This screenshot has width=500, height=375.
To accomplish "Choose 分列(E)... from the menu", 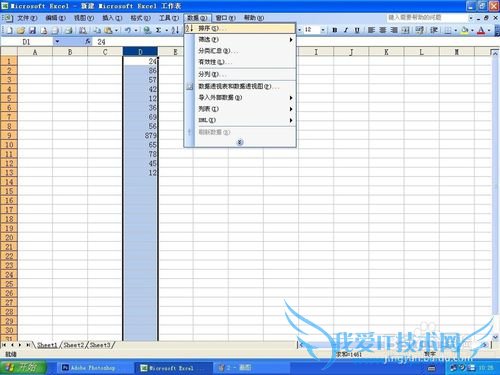I will pos(240,74).
